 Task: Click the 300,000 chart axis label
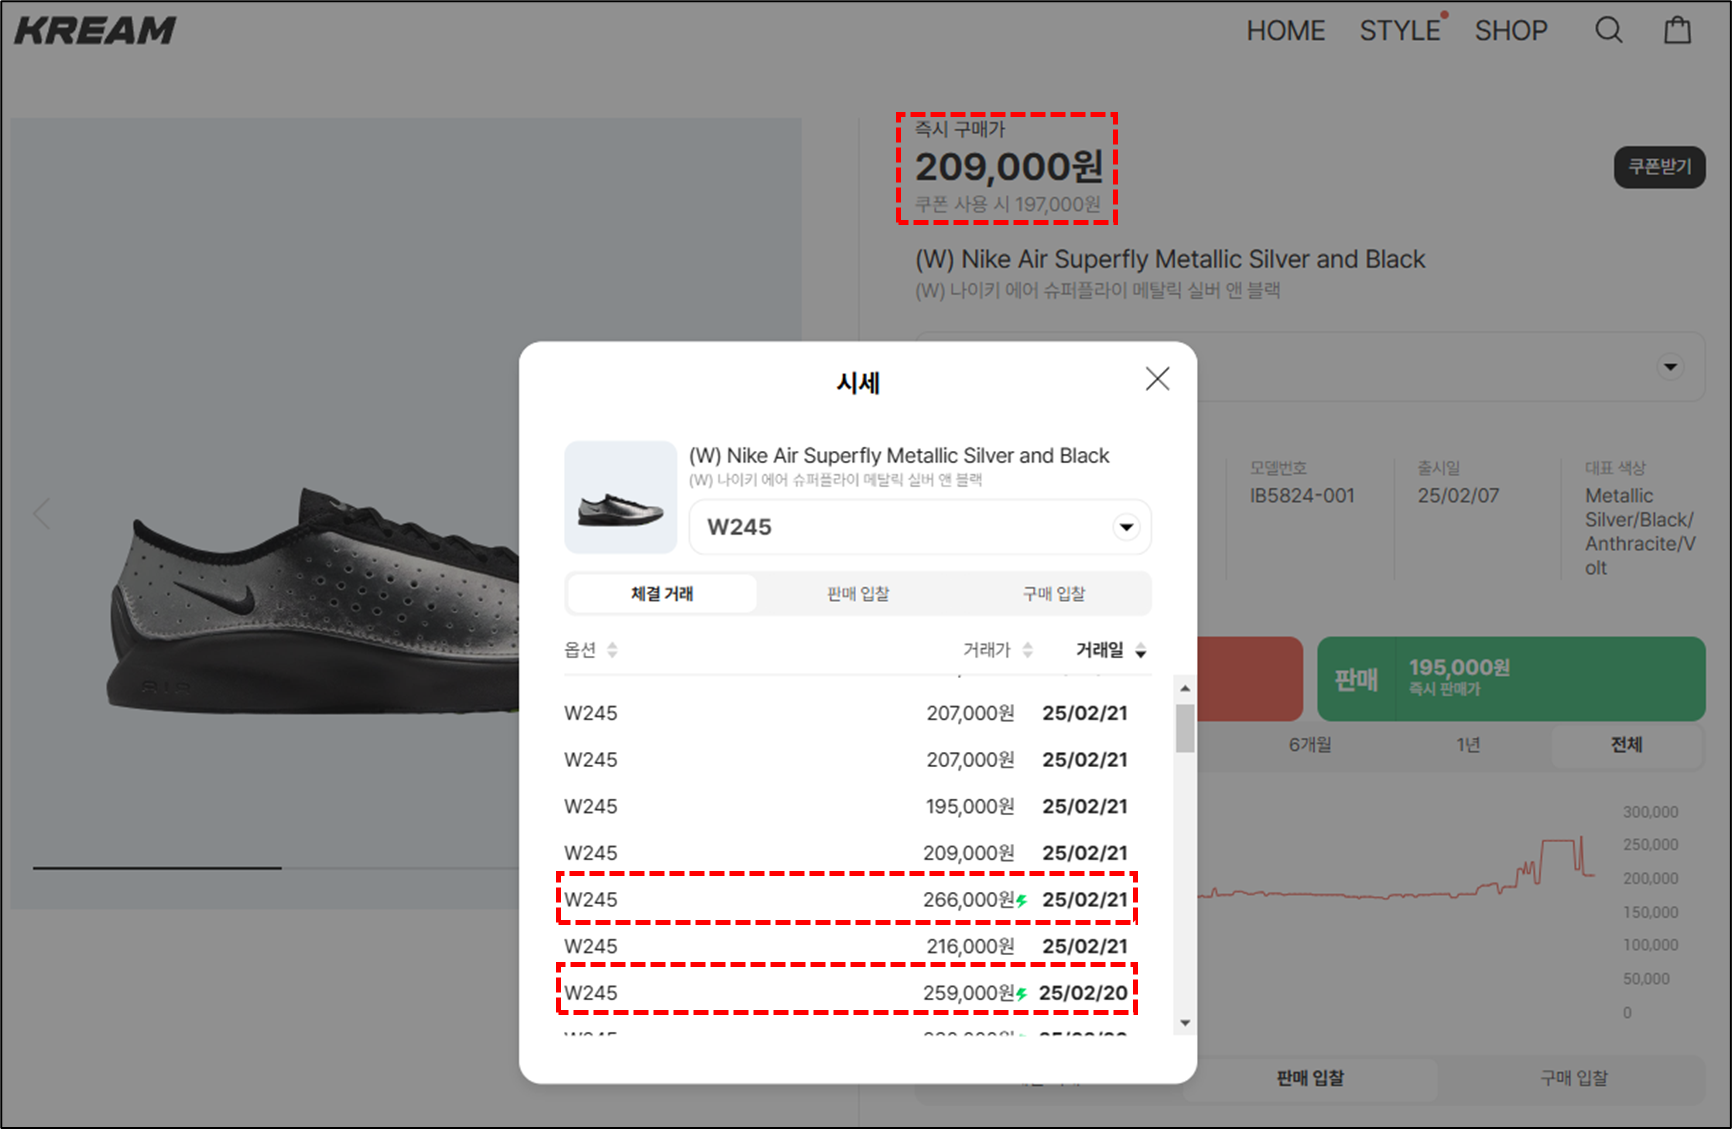1650,812
